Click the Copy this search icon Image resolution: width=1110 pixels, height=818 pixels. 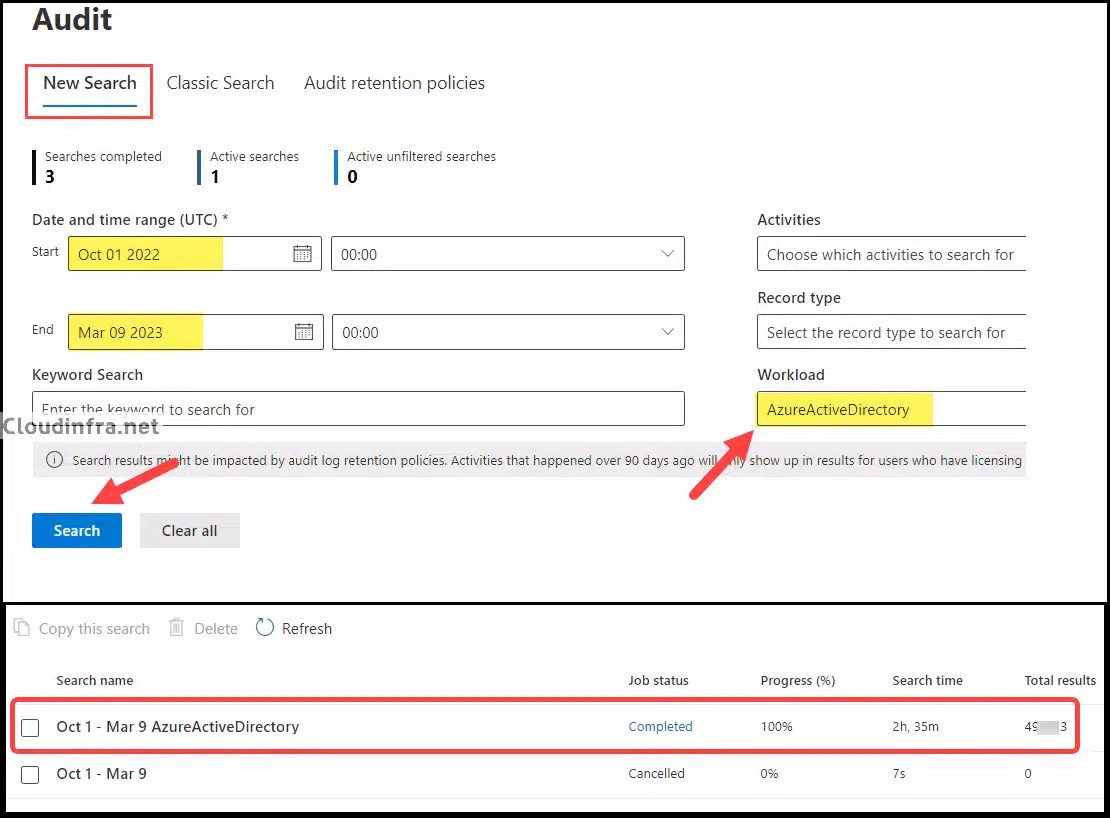coord(22,628)
